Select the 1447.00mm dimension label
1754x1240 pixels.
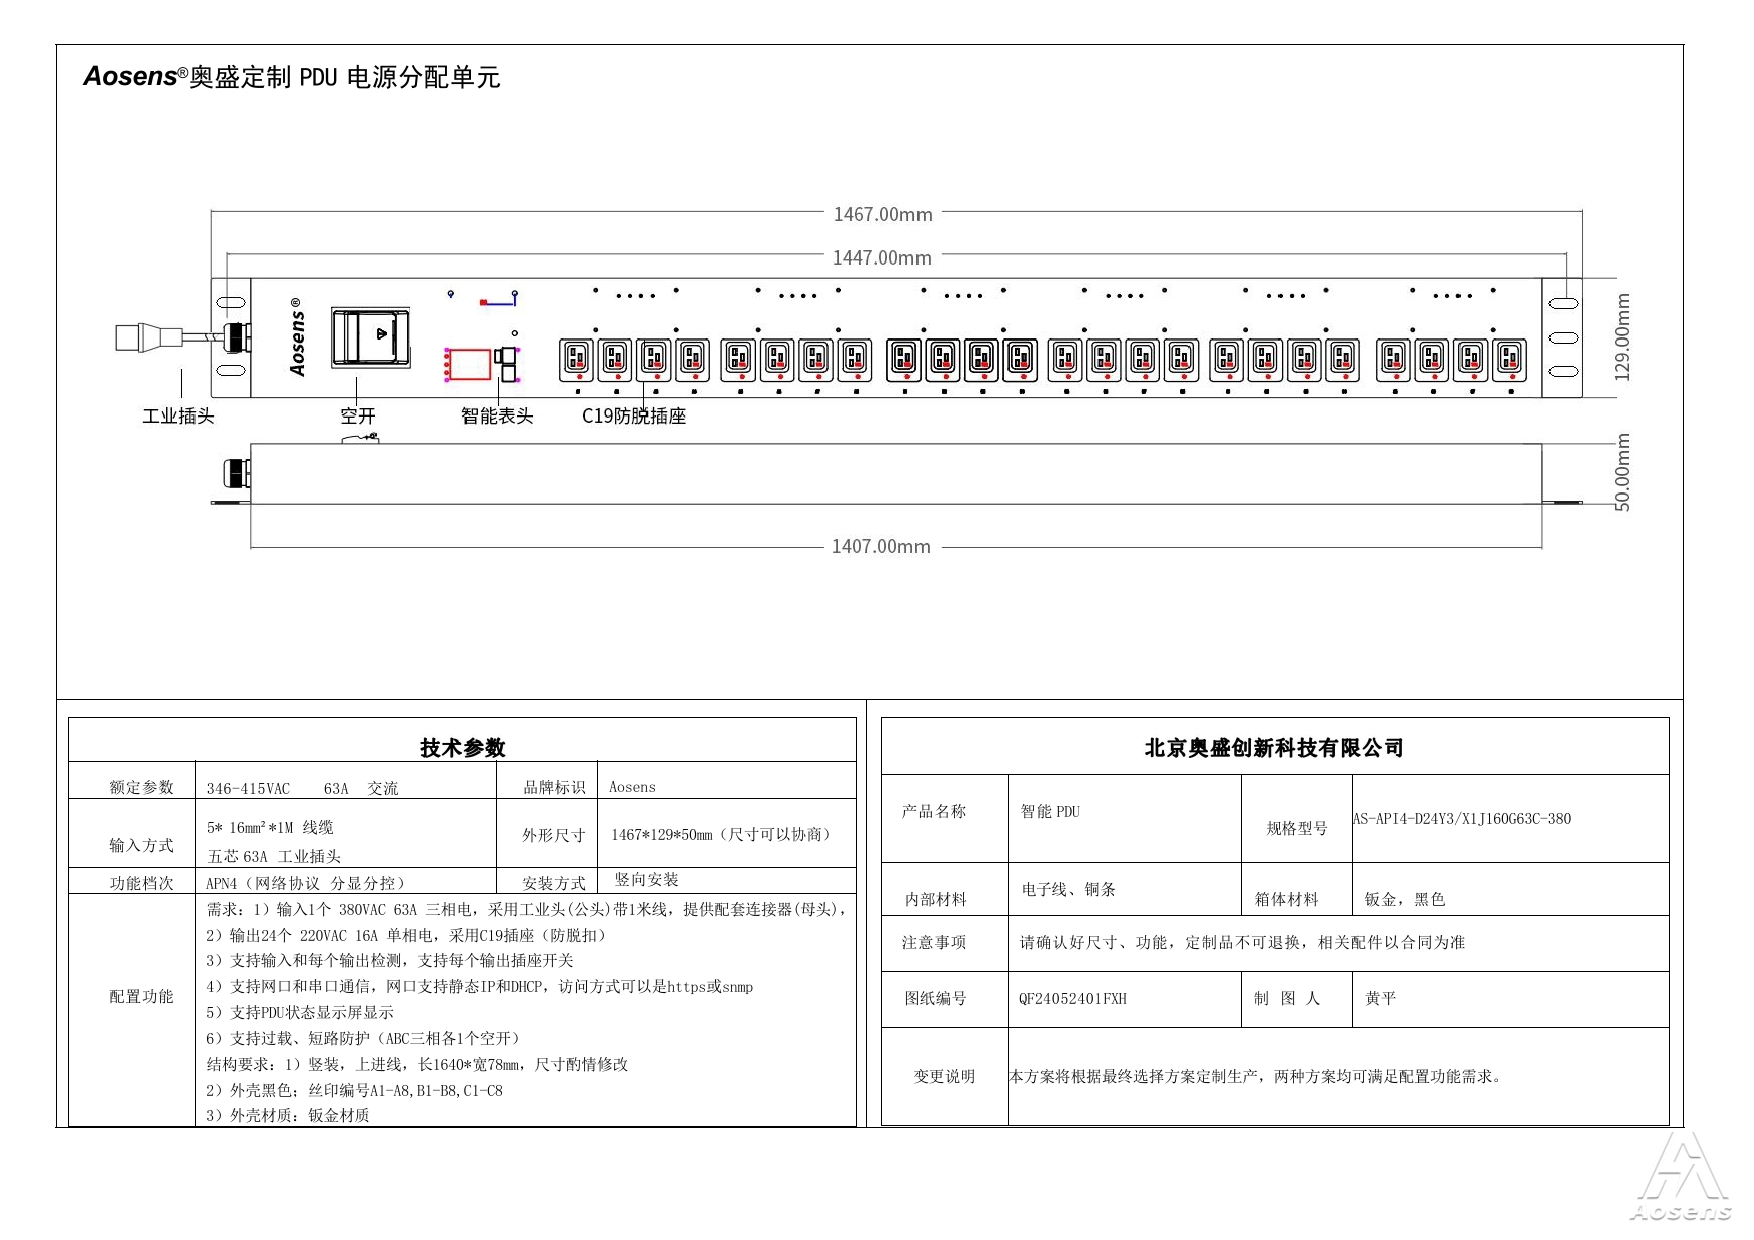point(882,258)
